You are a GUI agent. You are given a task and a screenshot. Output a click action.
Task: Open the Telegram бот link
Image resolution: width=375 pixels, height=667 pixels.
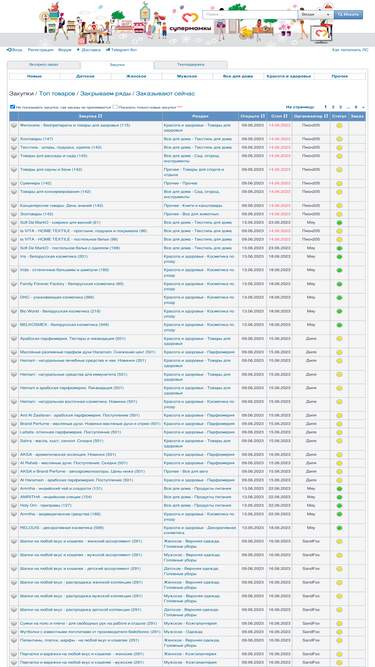click(x=121, y=50)
